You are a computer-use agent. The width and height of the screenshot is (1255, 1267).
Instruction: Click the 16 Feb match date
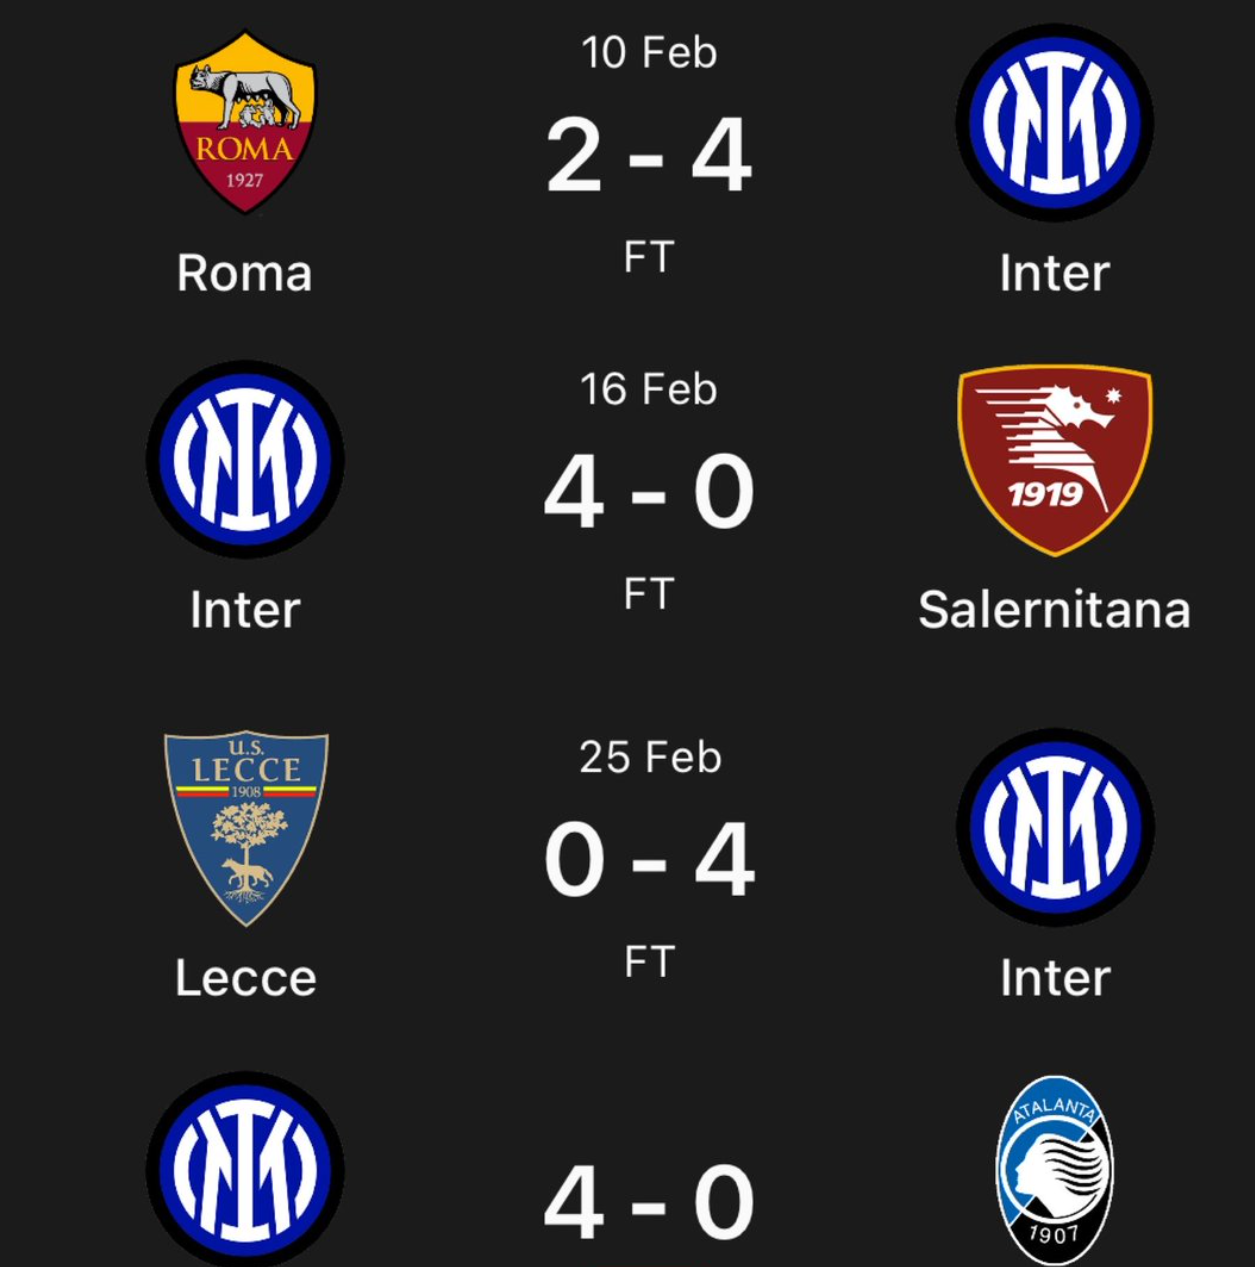click(x=649, y=390)
